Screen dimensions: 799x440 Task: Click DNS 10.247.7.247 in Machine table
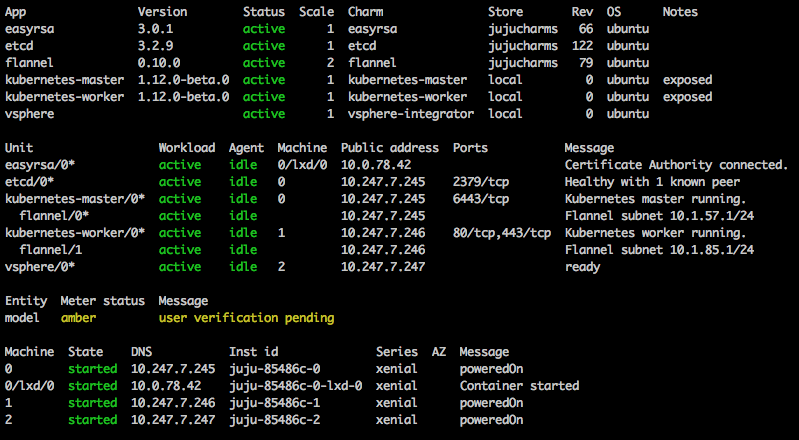tap(173, 420)
